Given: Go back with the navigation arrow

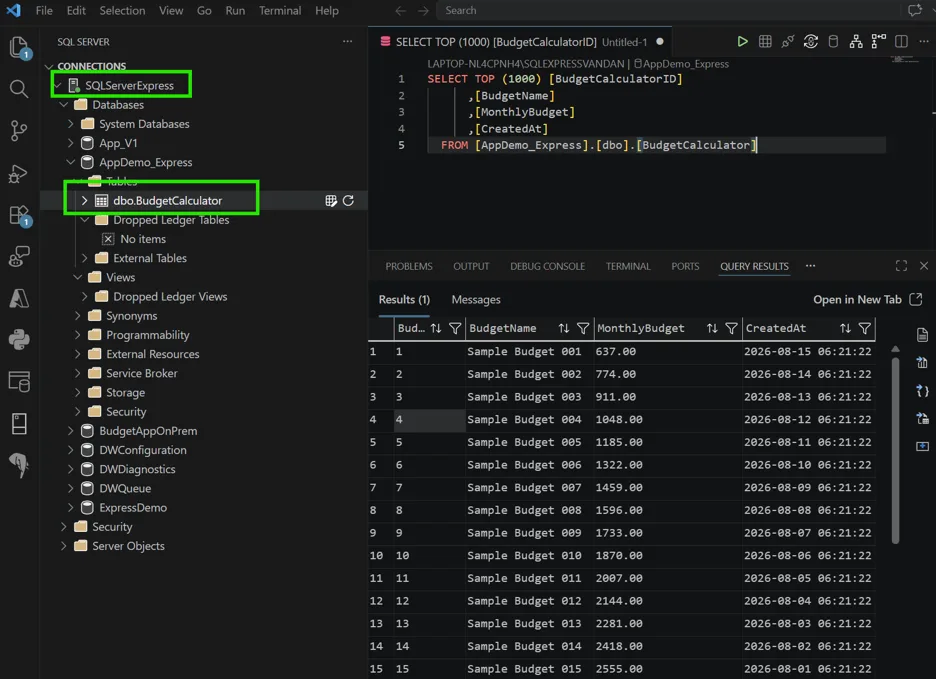Looking at the screenshot, I should (401, 11).
